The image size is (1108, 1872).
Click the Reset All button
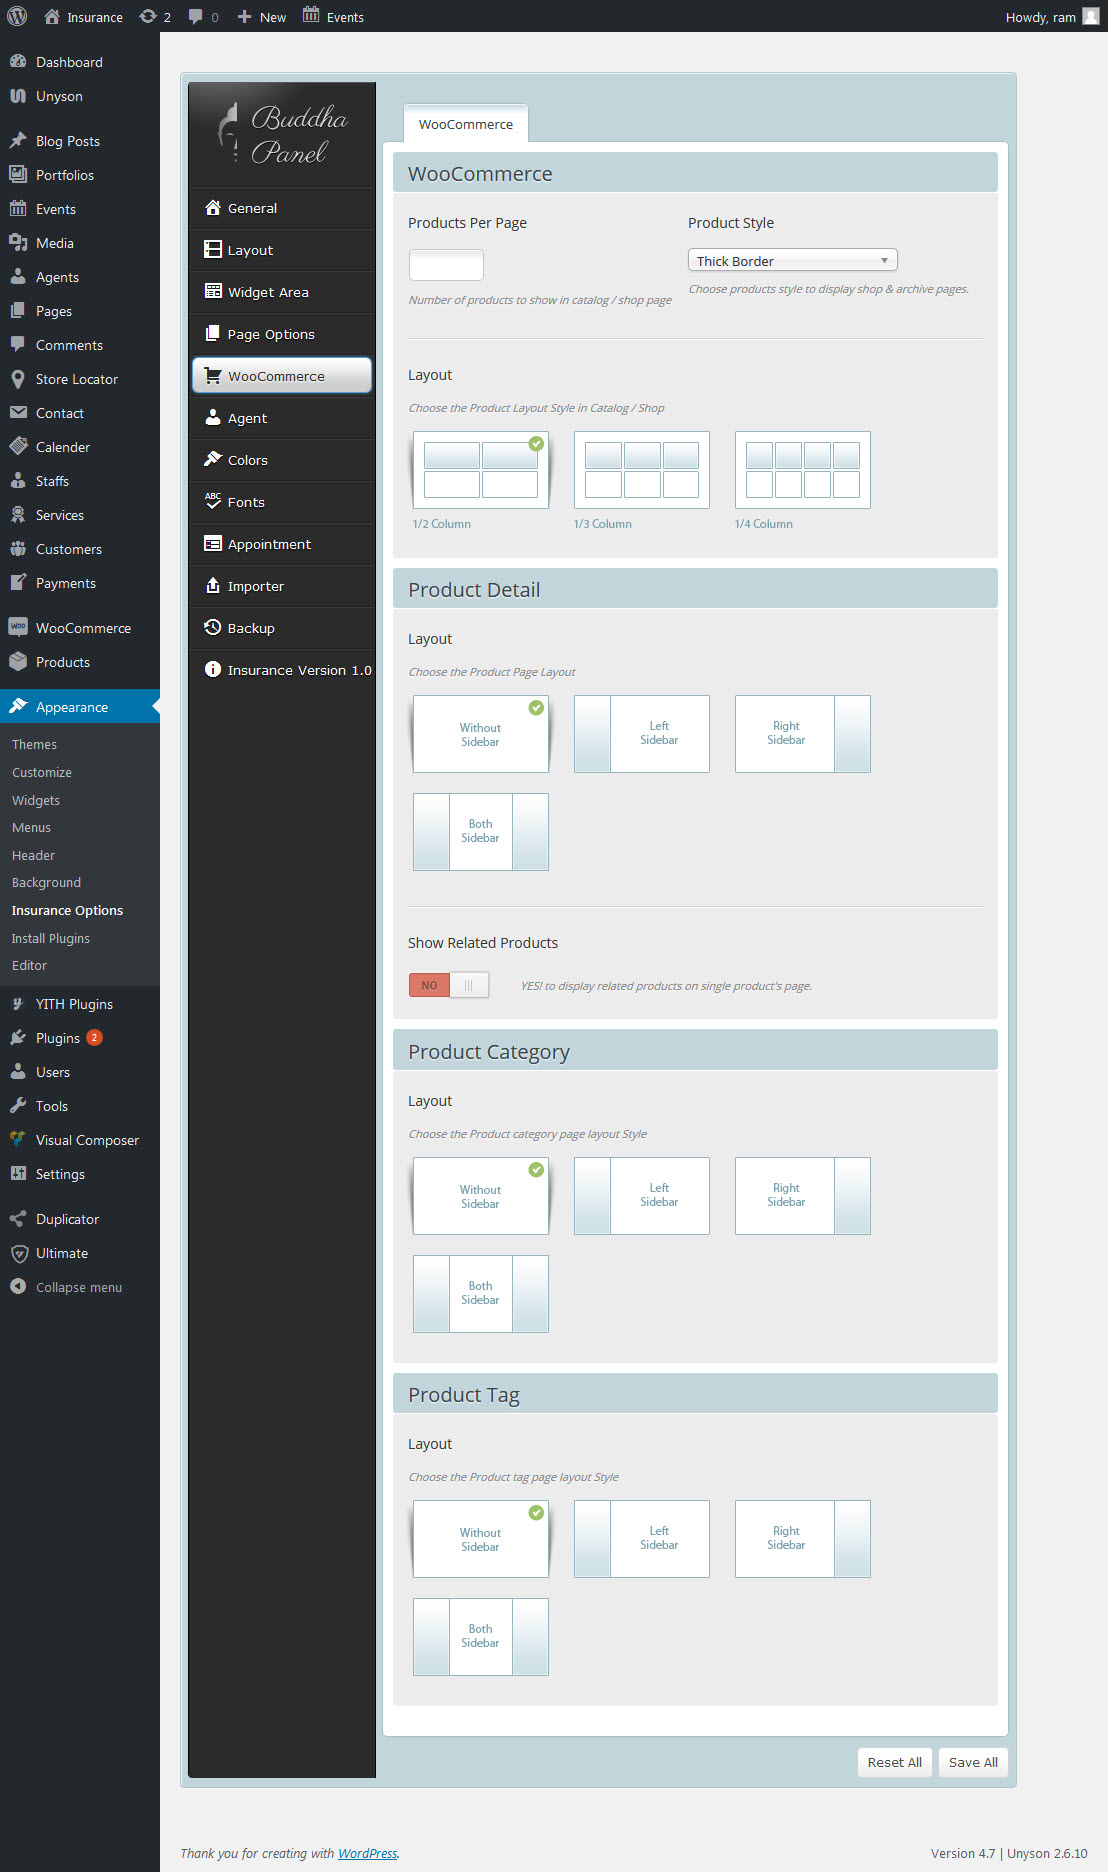click(x=895, y=1762)
